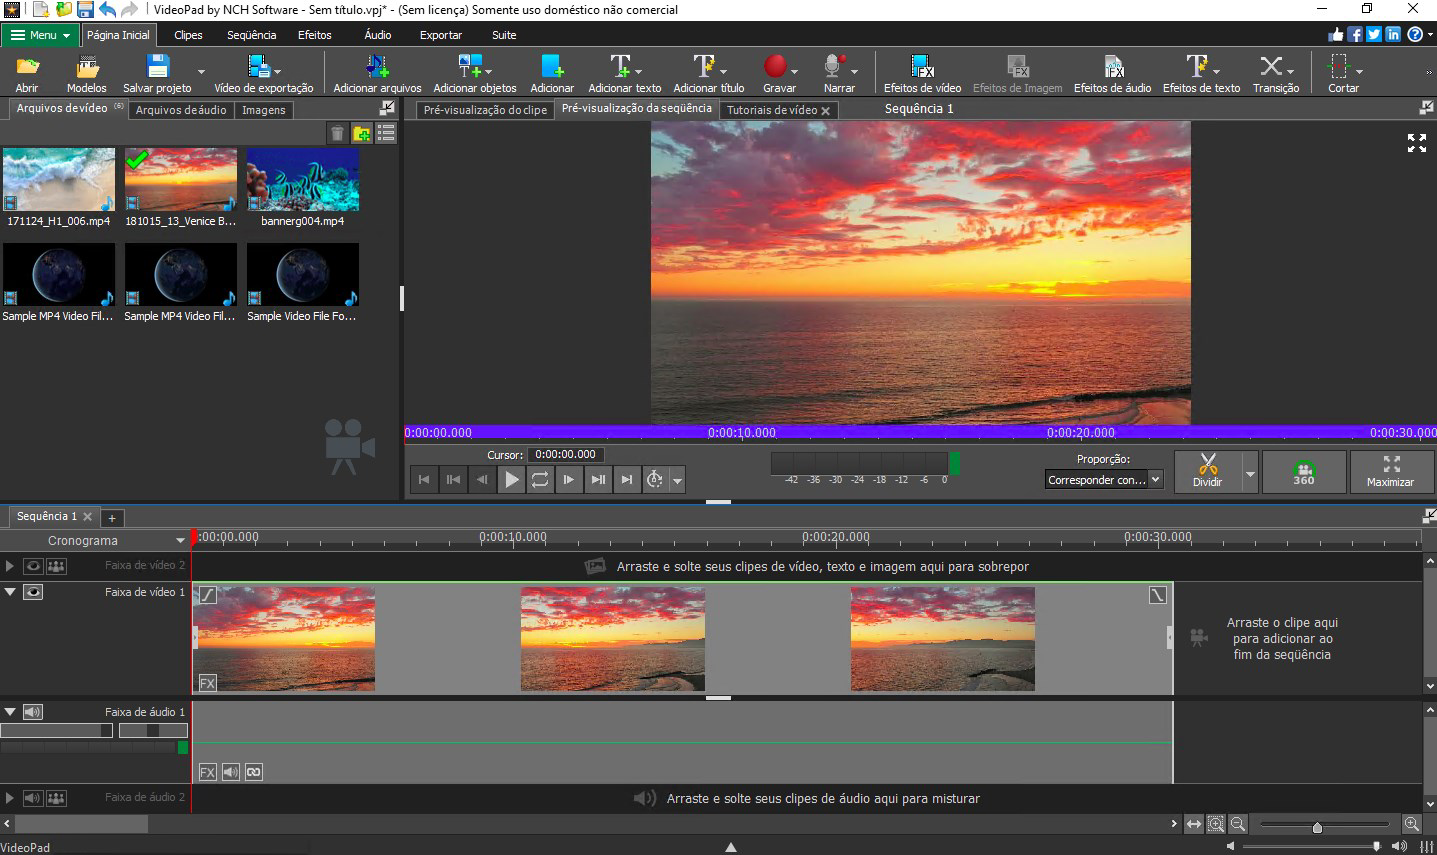Expand the Faixa de vídeo 2 track
The width and height of the screenshot is (1437, 855).
(8, 565)
